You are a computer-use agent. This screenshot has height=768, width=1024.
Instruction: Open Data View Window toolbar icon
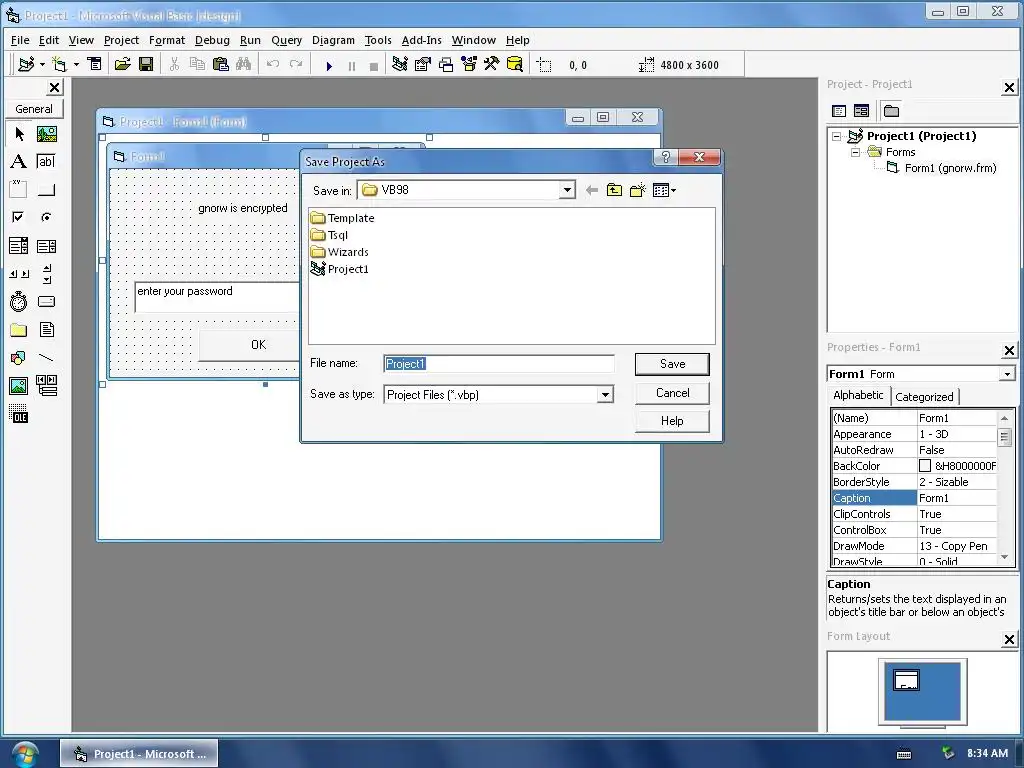coord(515,64)
